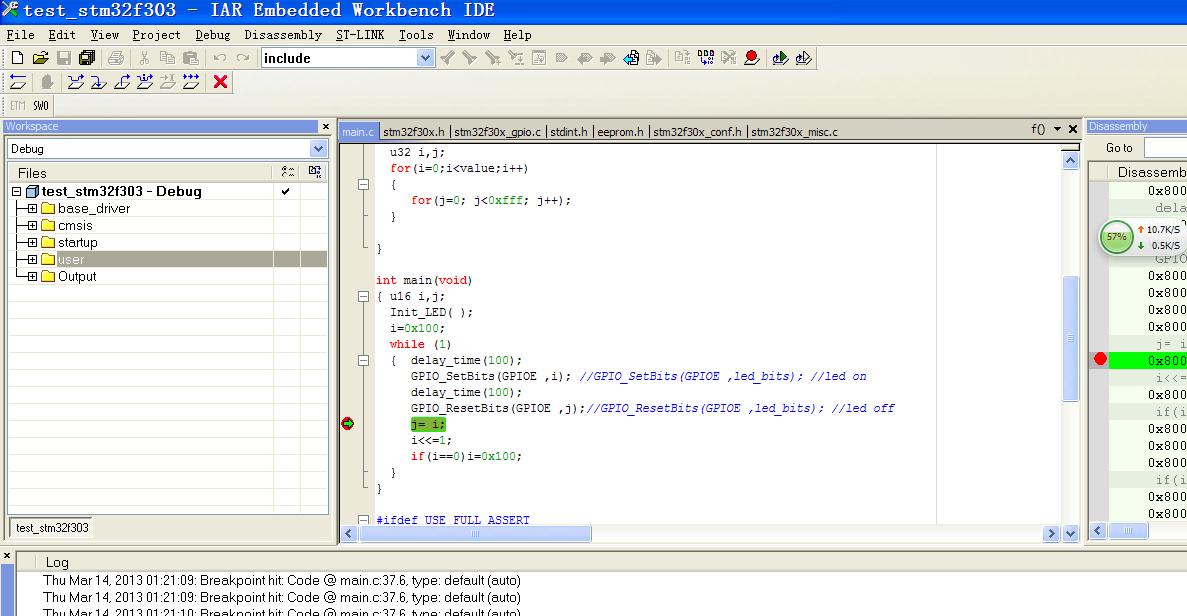Compile the current file
1187x616 pixels.
(x=682, y=58)
